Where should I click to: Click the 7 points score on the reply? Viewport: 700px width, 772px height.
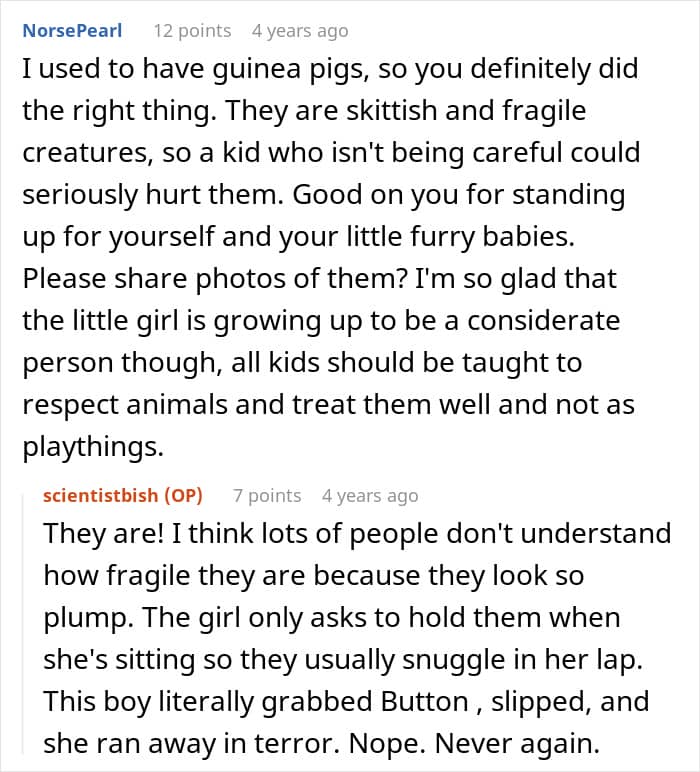pyautogui.click(x=267, y=495)
